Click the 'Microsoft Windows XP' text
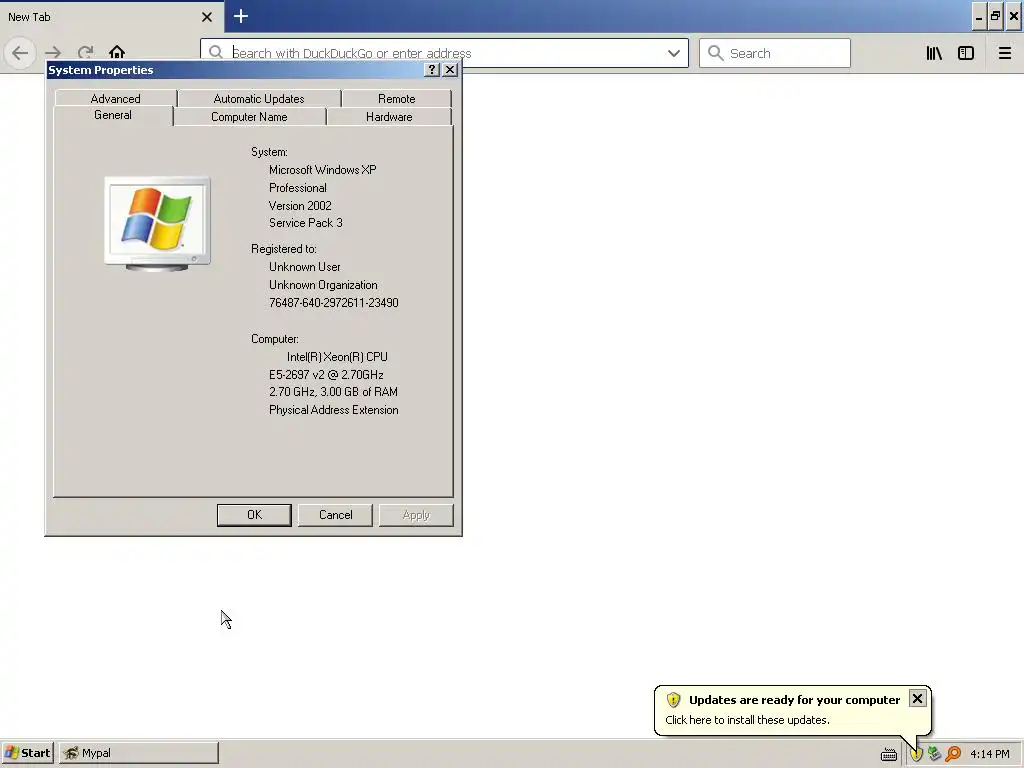This screenshot has height=768, width=1024. [x=323, y=170]
